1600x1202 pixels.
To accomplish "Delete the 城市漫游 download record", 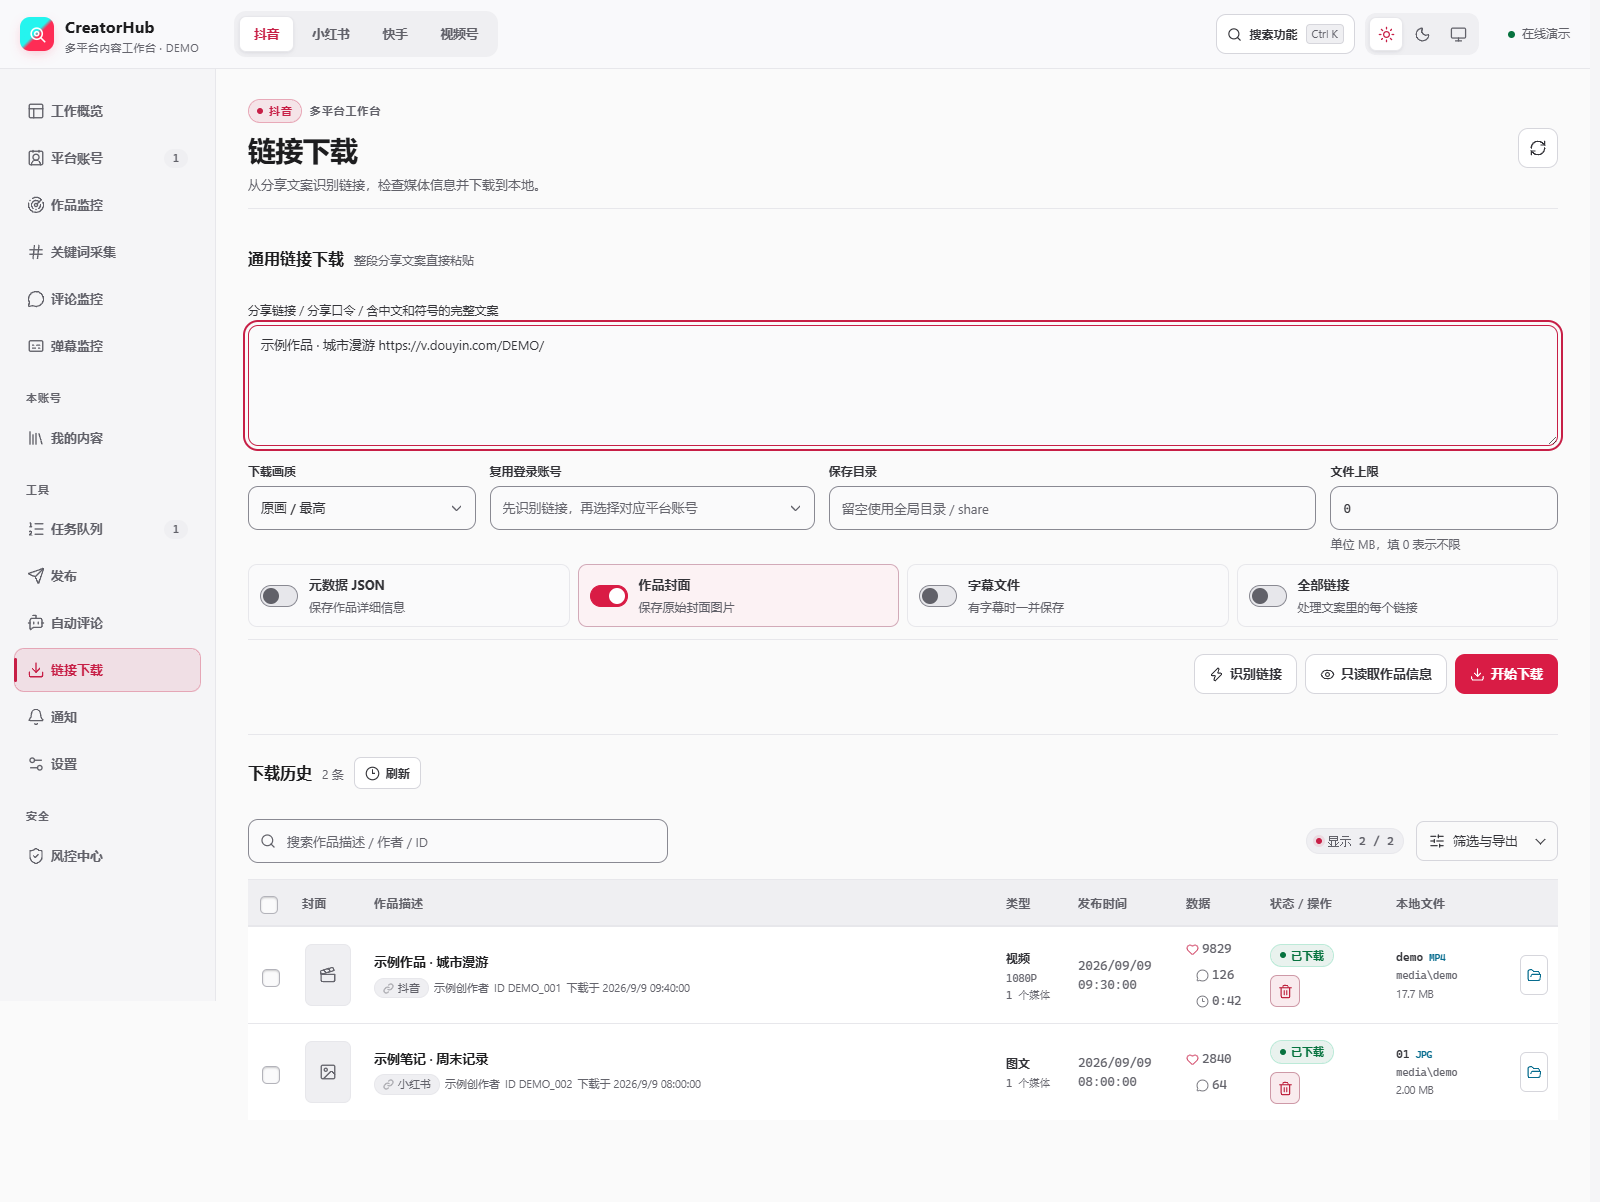I will point(1285,991).
